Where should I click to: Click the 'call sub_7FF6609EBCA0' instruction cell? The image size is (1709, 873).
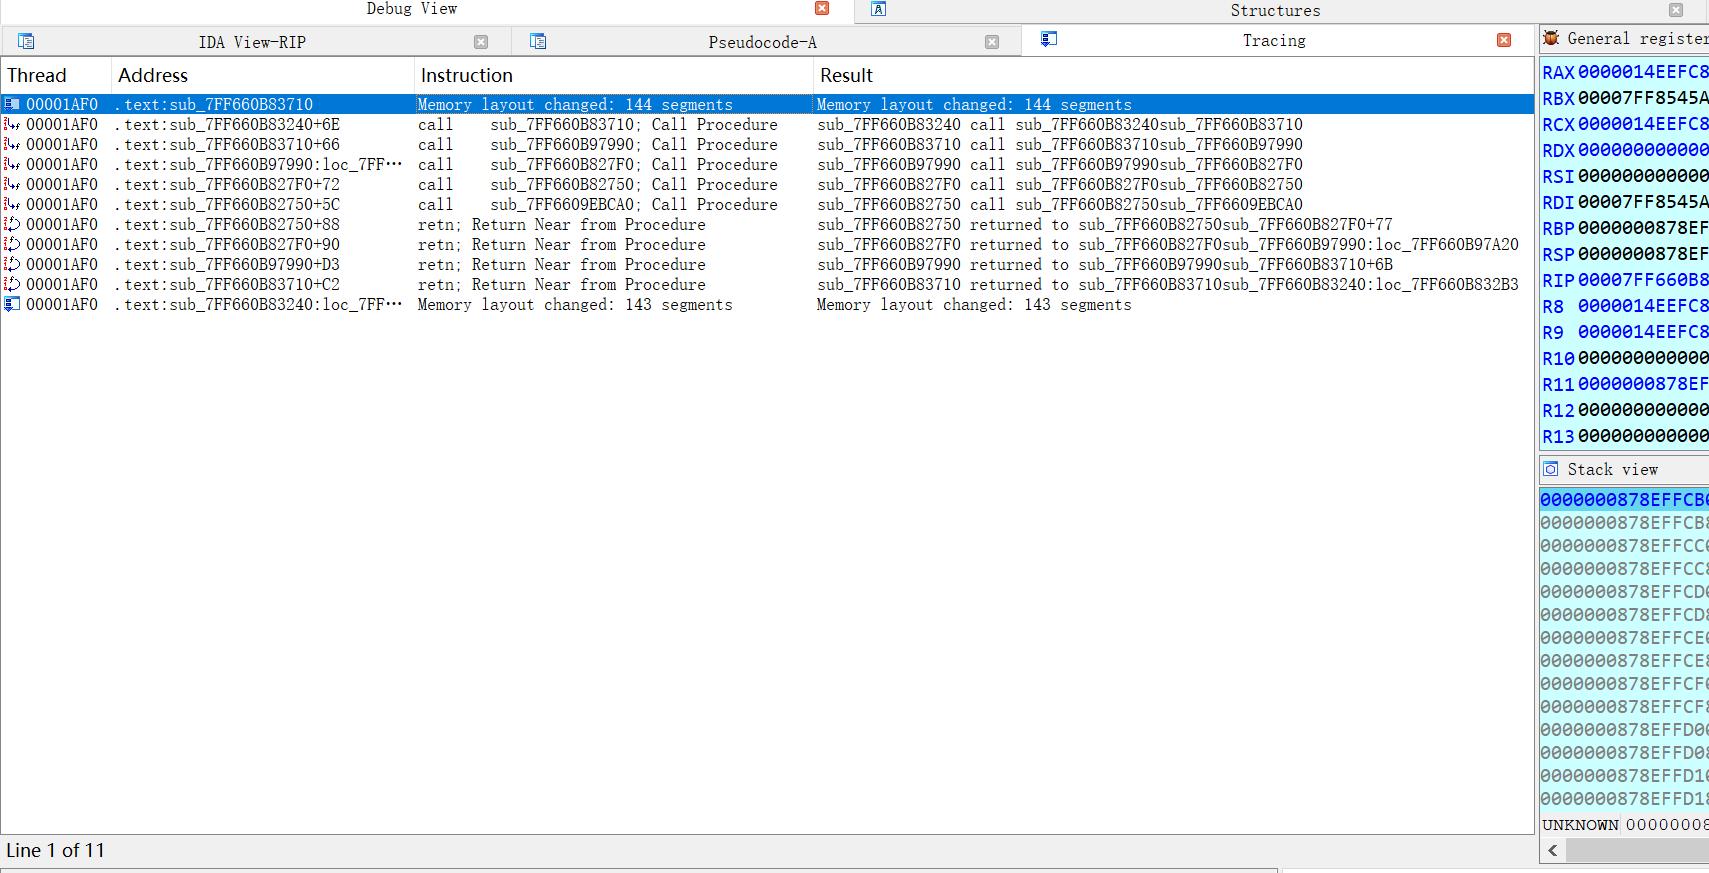pyautogui.click(x=597, y=205)
